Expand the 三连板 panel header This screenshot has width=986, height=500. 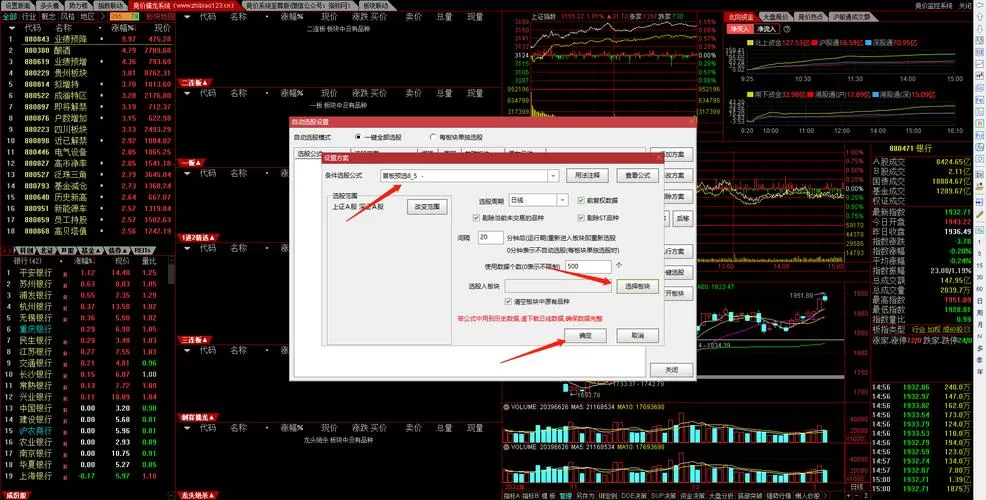coord(194,340)
